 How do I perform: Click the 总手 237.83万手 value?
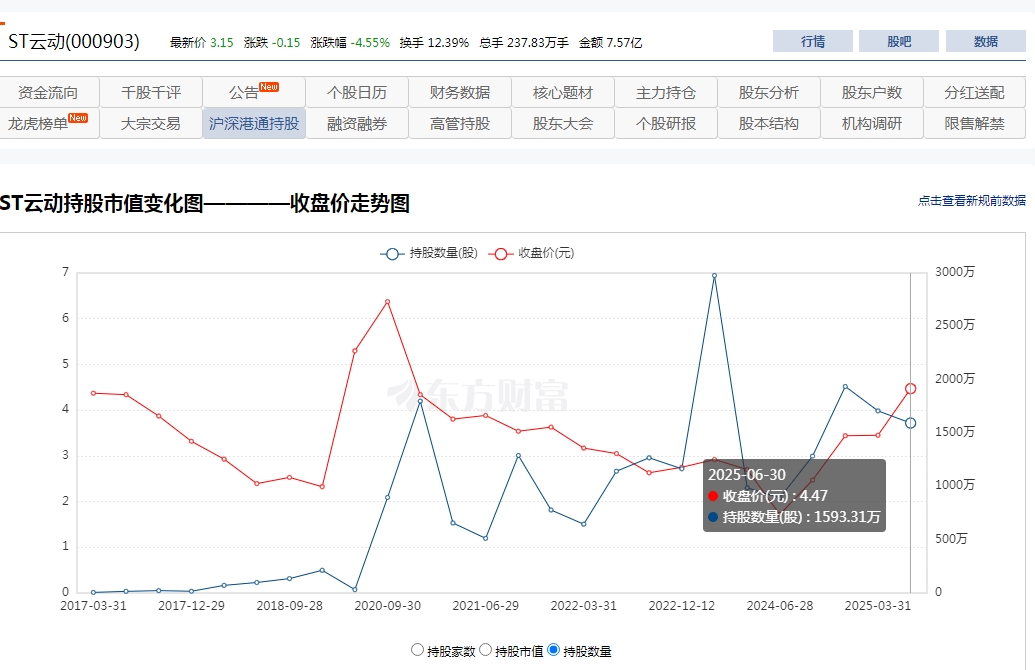[524, 43]
